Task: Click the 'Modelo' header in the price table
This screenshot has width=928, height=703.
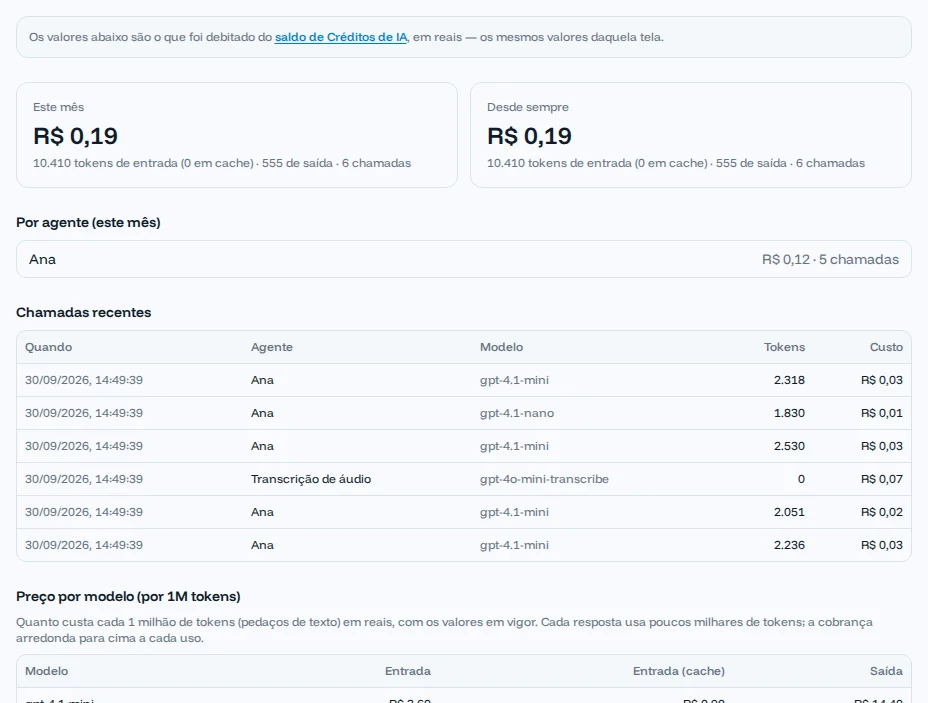Action: [x=47, y=671]
